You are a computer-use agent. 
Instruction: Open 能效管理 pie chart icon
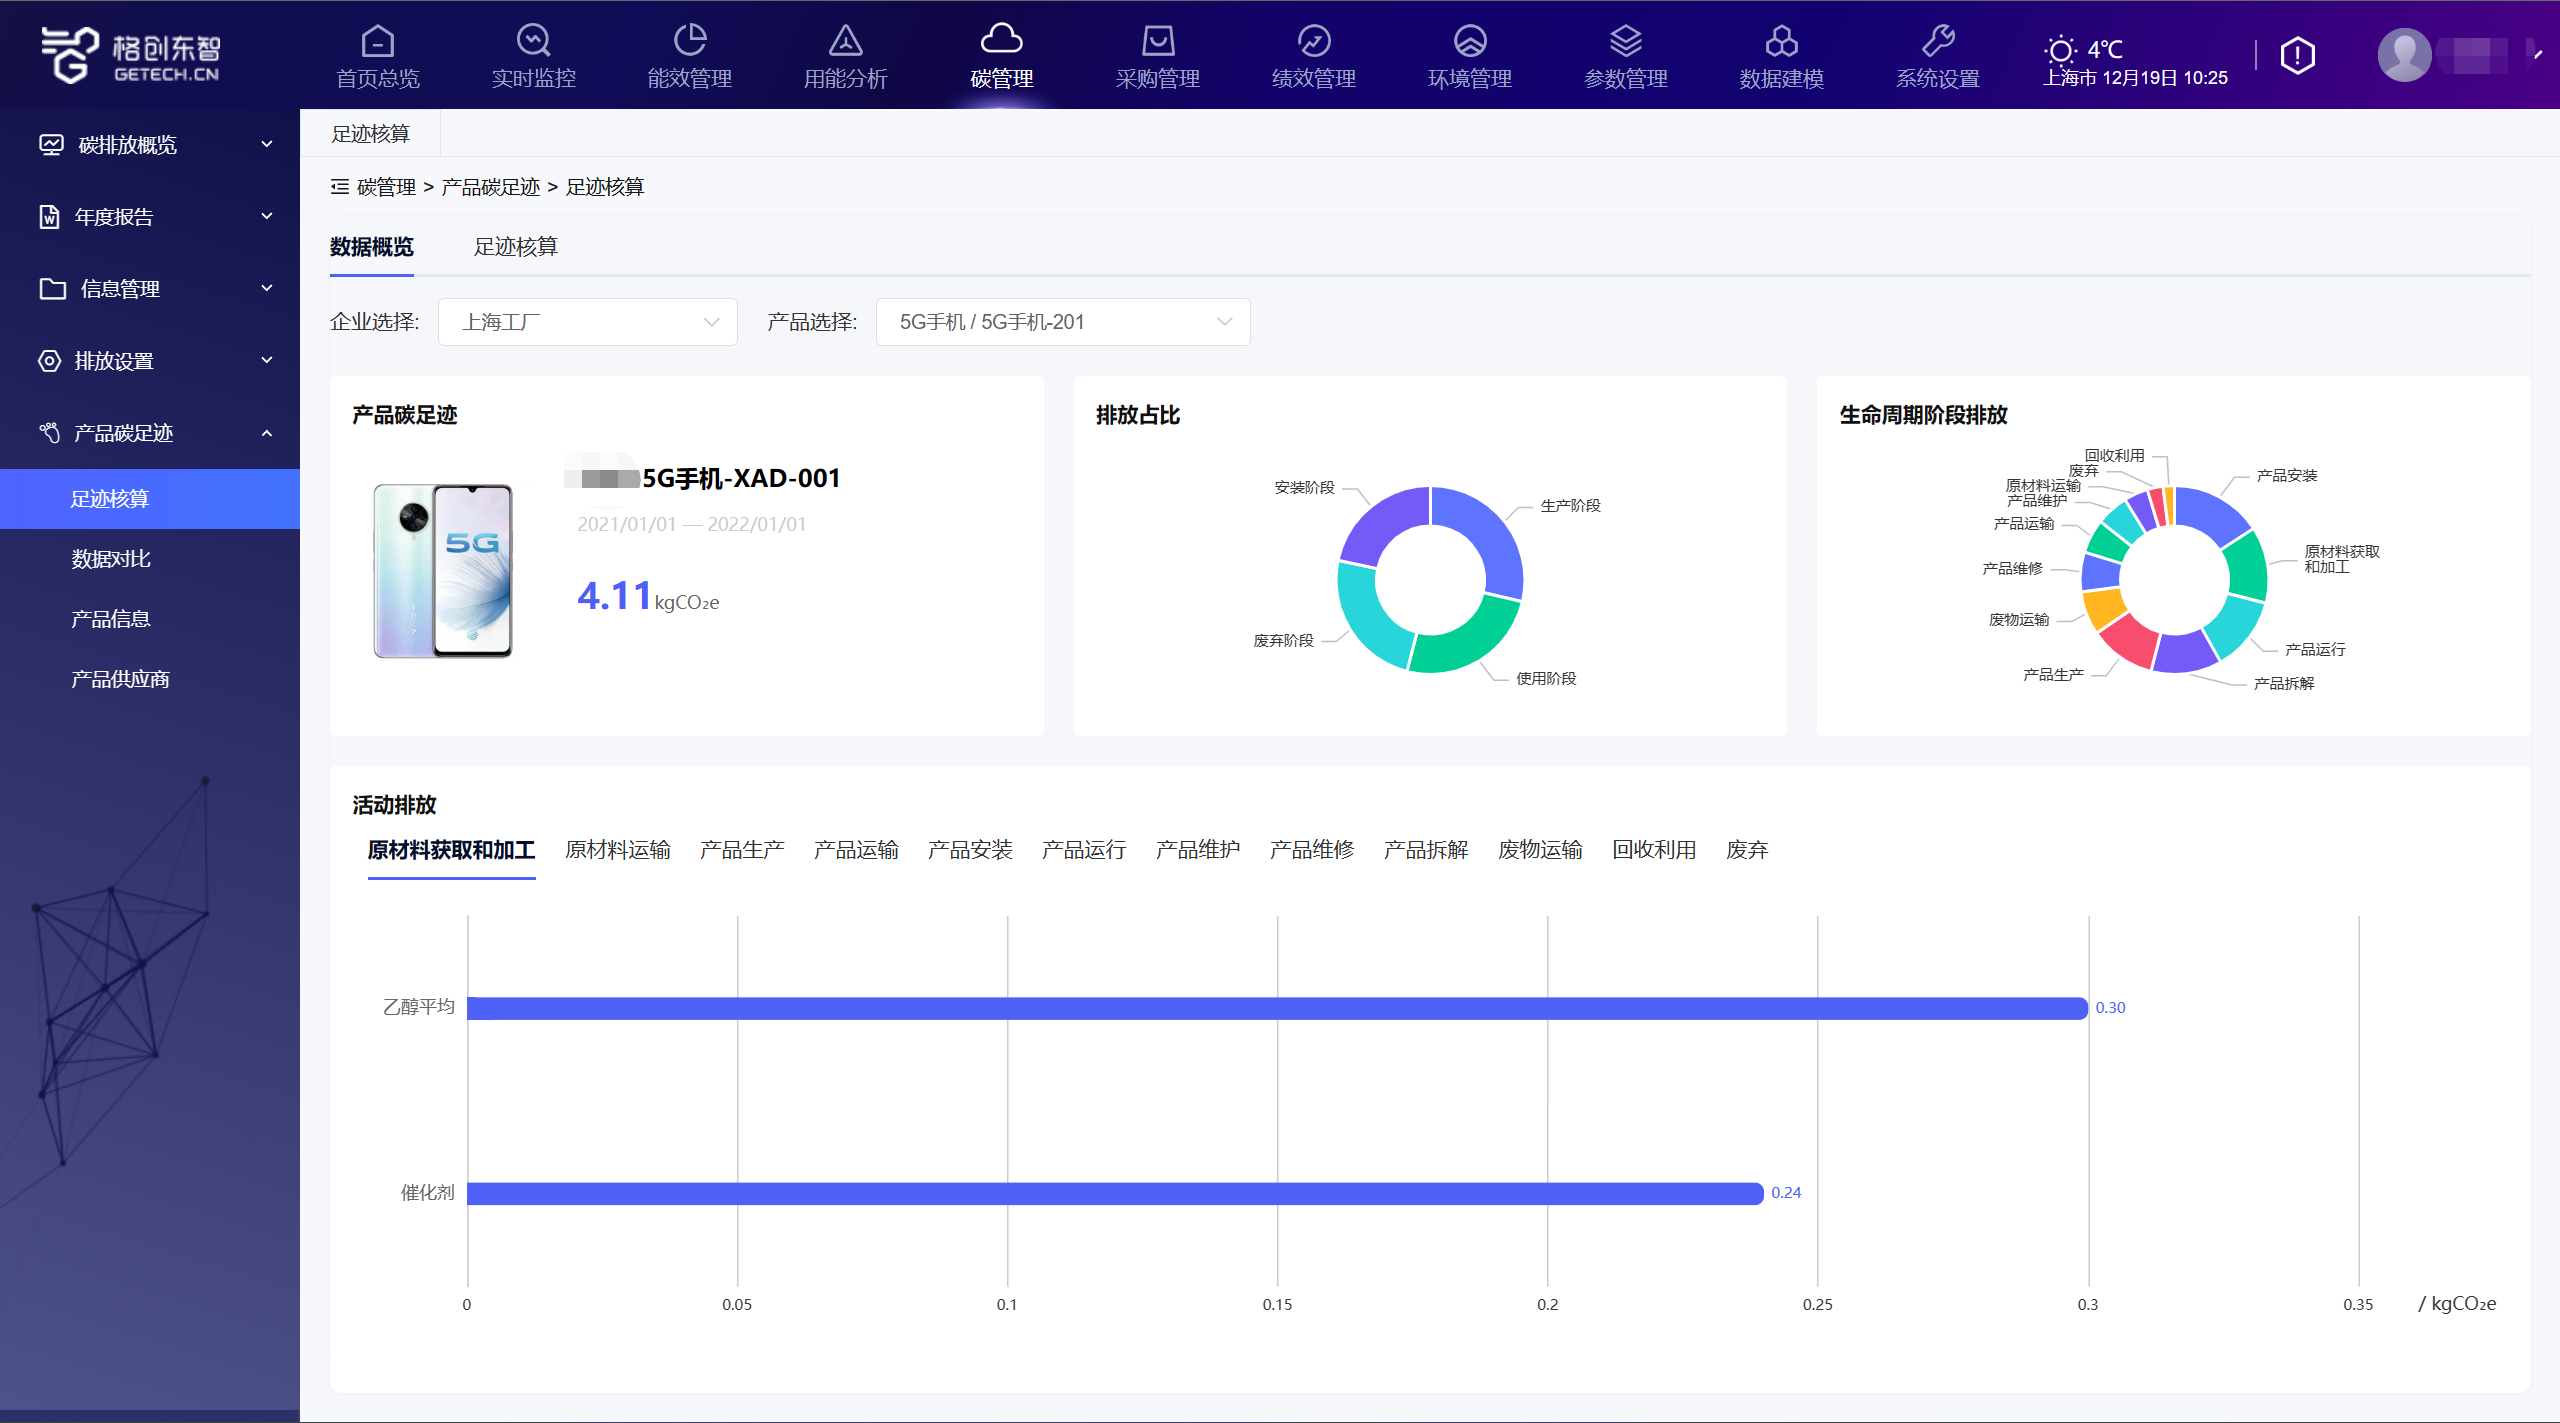[x=689, y=42]
